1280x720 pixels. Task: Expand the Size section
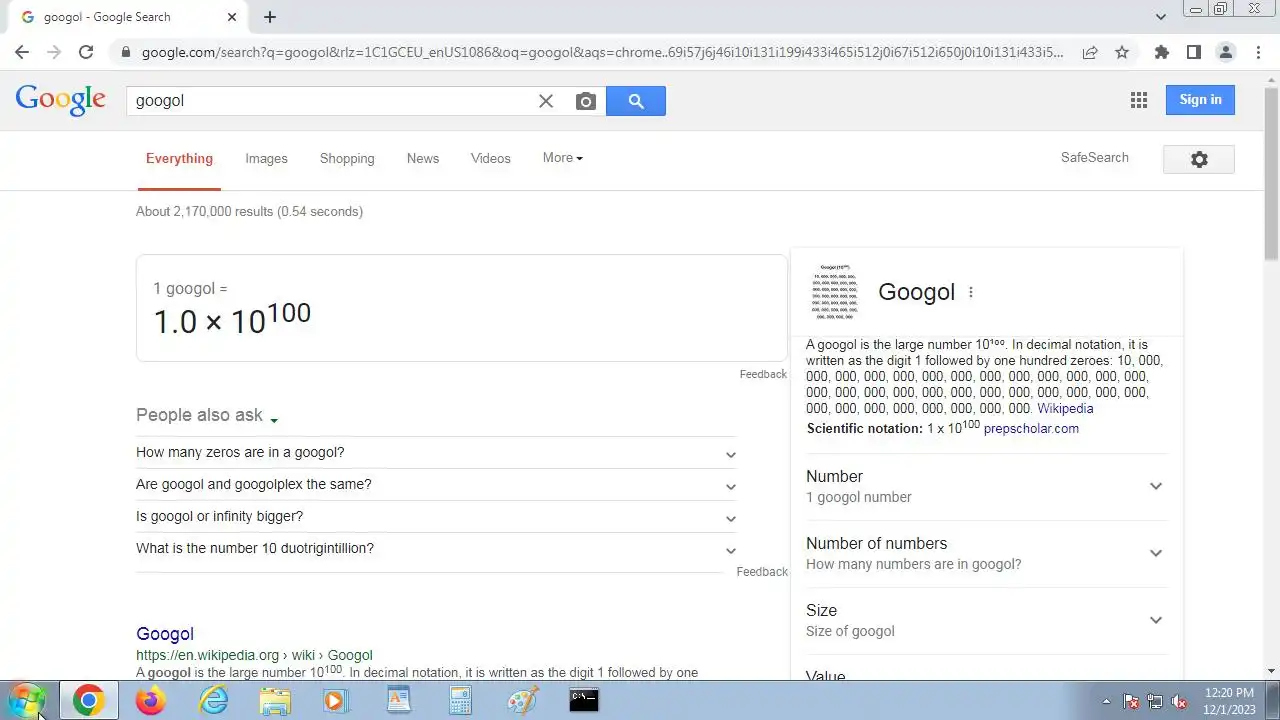(x=986, y=620)
